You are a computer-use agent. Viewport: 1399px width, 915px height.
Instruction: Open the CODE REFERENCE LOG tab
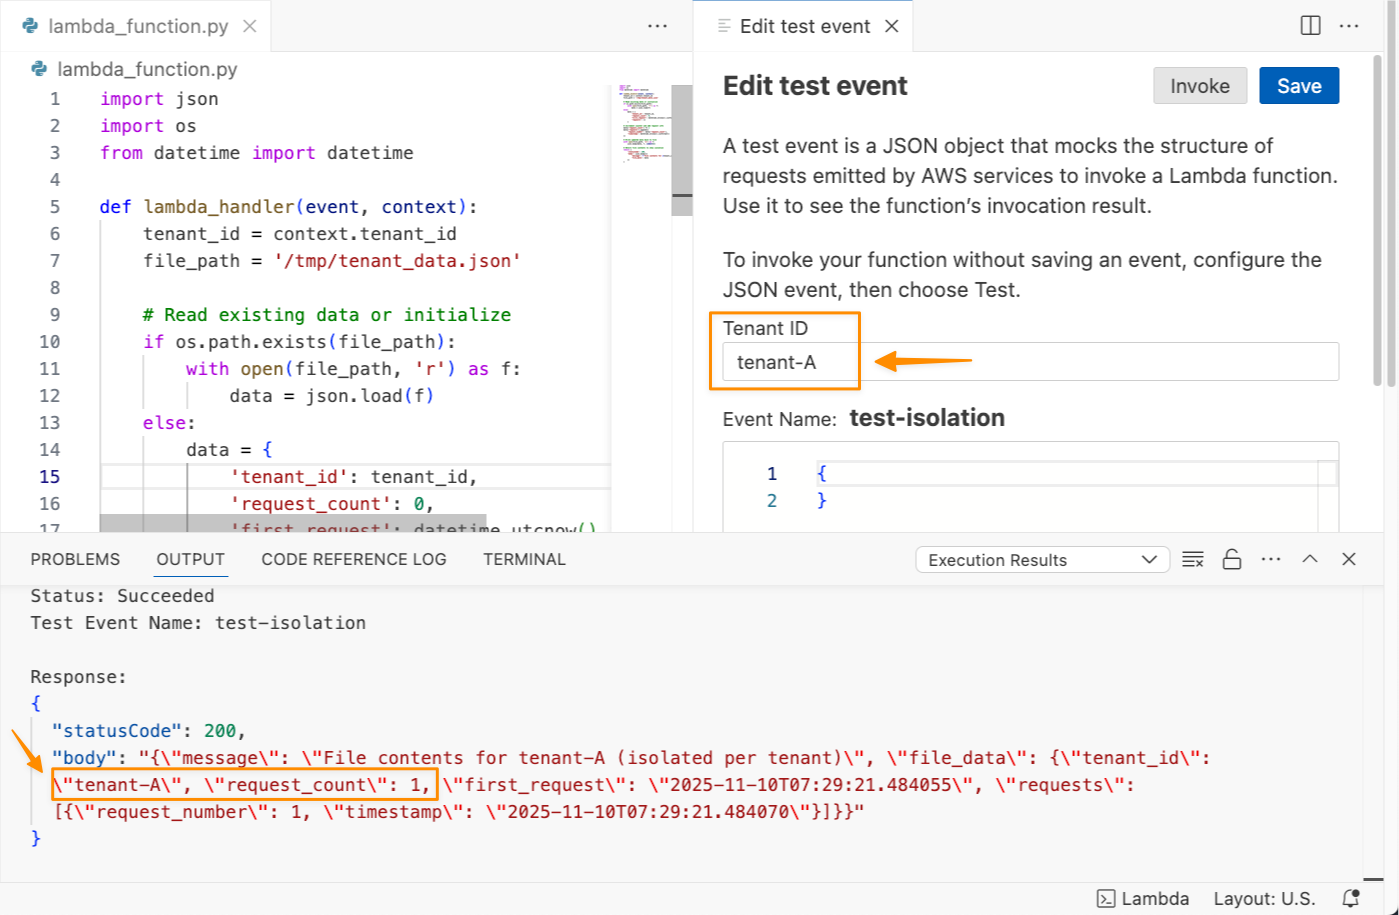point(354,560)
